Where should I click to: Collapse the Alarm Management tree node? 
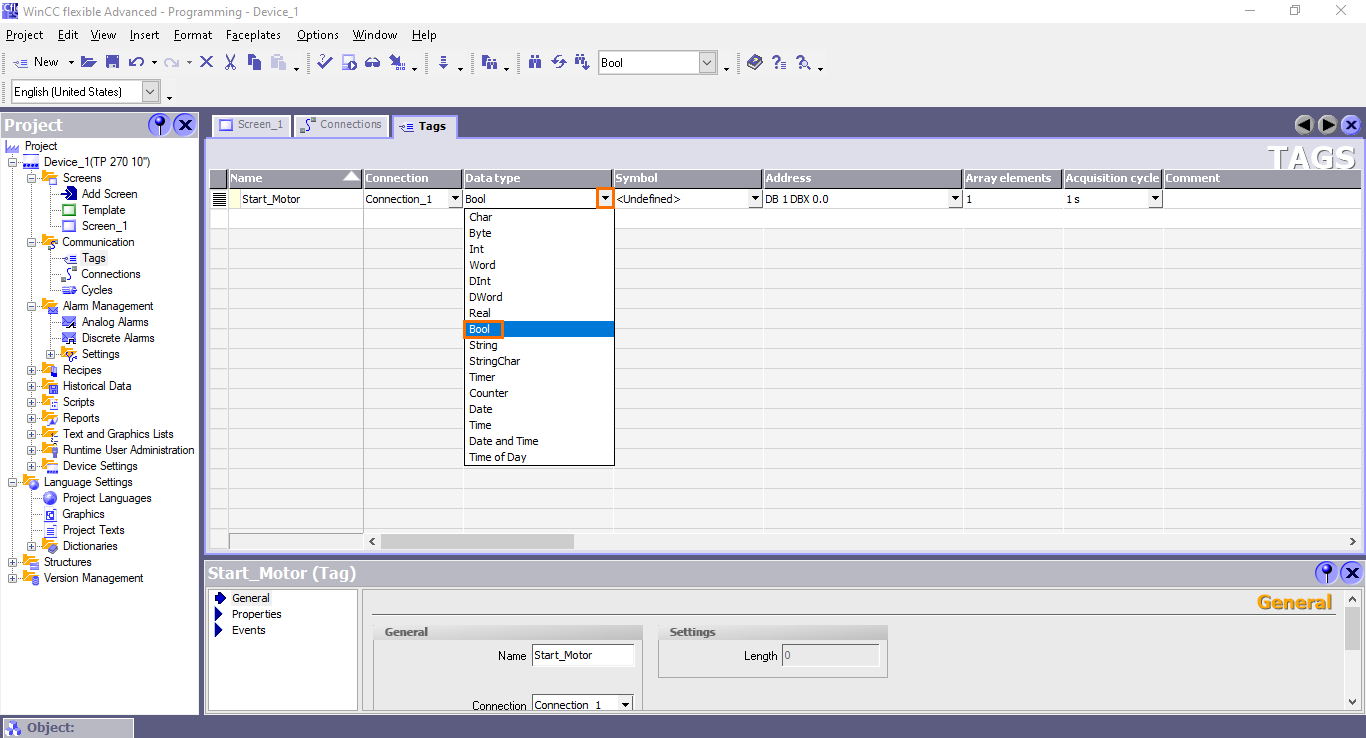32,306
